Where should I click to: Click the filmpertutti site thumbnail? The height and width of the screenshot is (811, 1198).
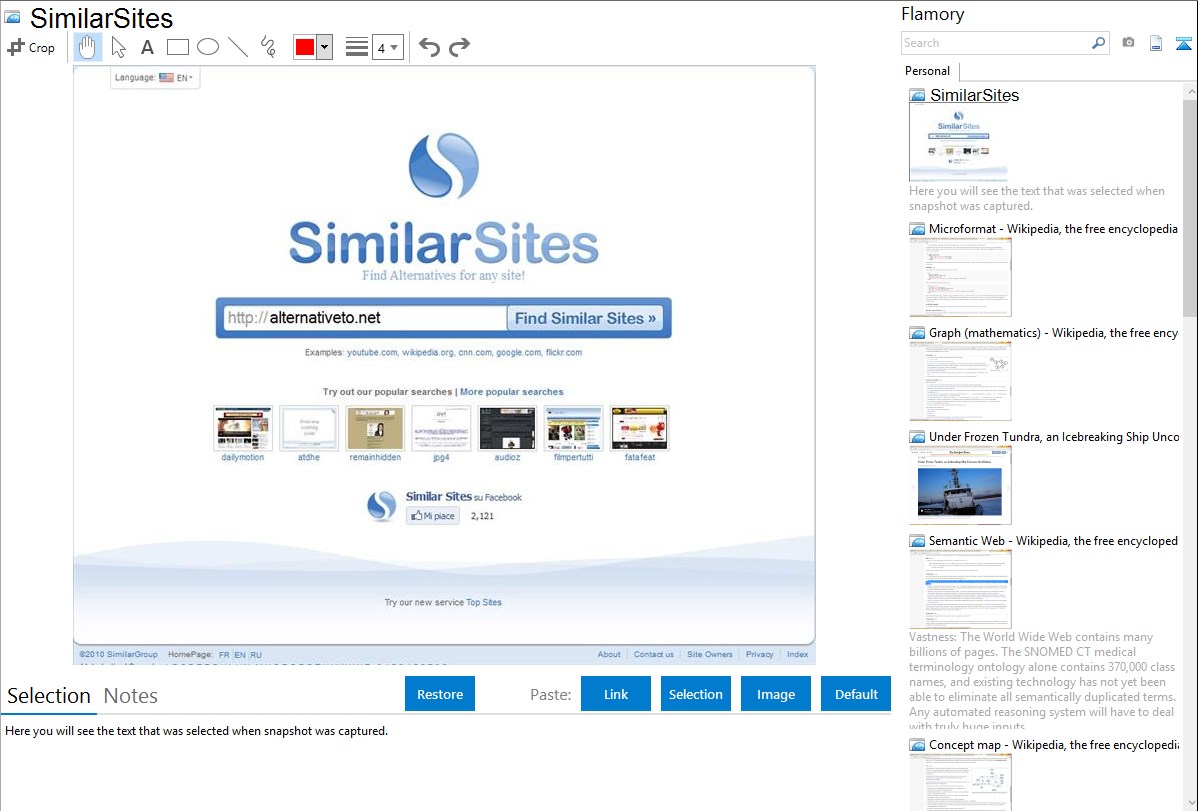573,428
